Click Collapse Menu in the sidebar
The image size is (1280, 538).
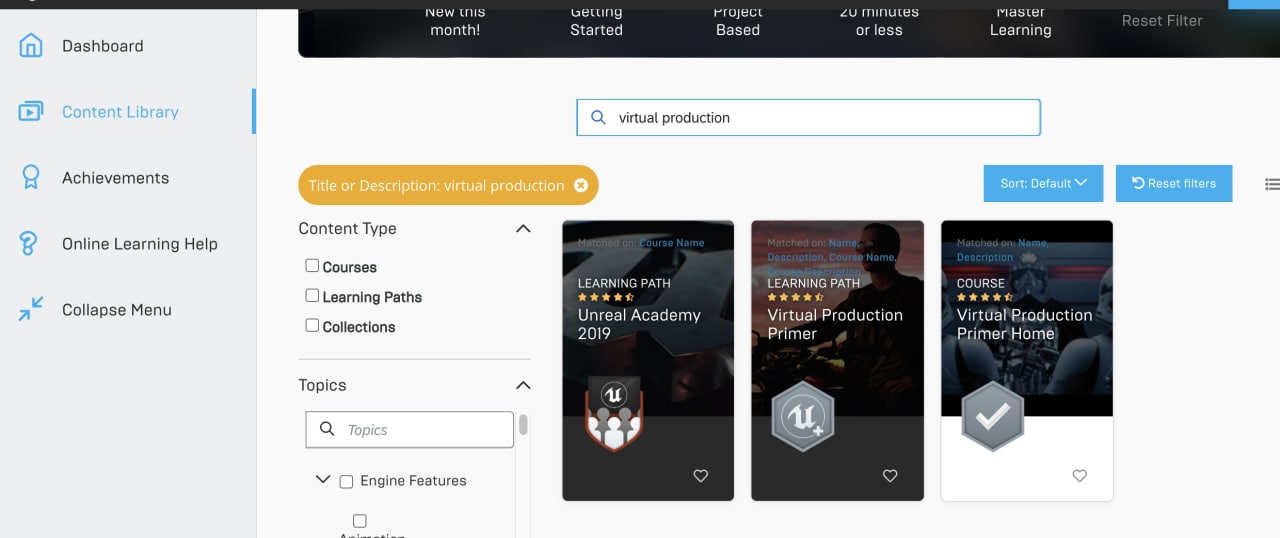point(116,310)
